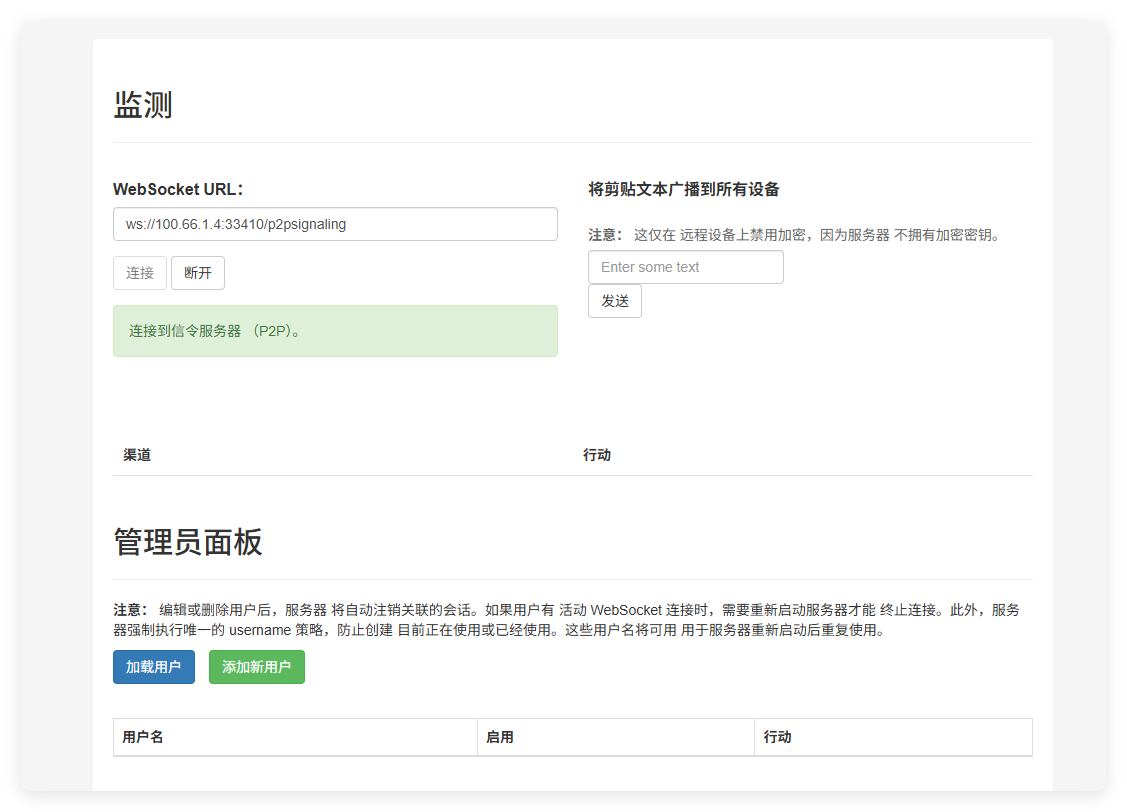Click 注意 label above the broadcast text field
The height and width of the screenshot is (812, 1127).
click(605, 235)
